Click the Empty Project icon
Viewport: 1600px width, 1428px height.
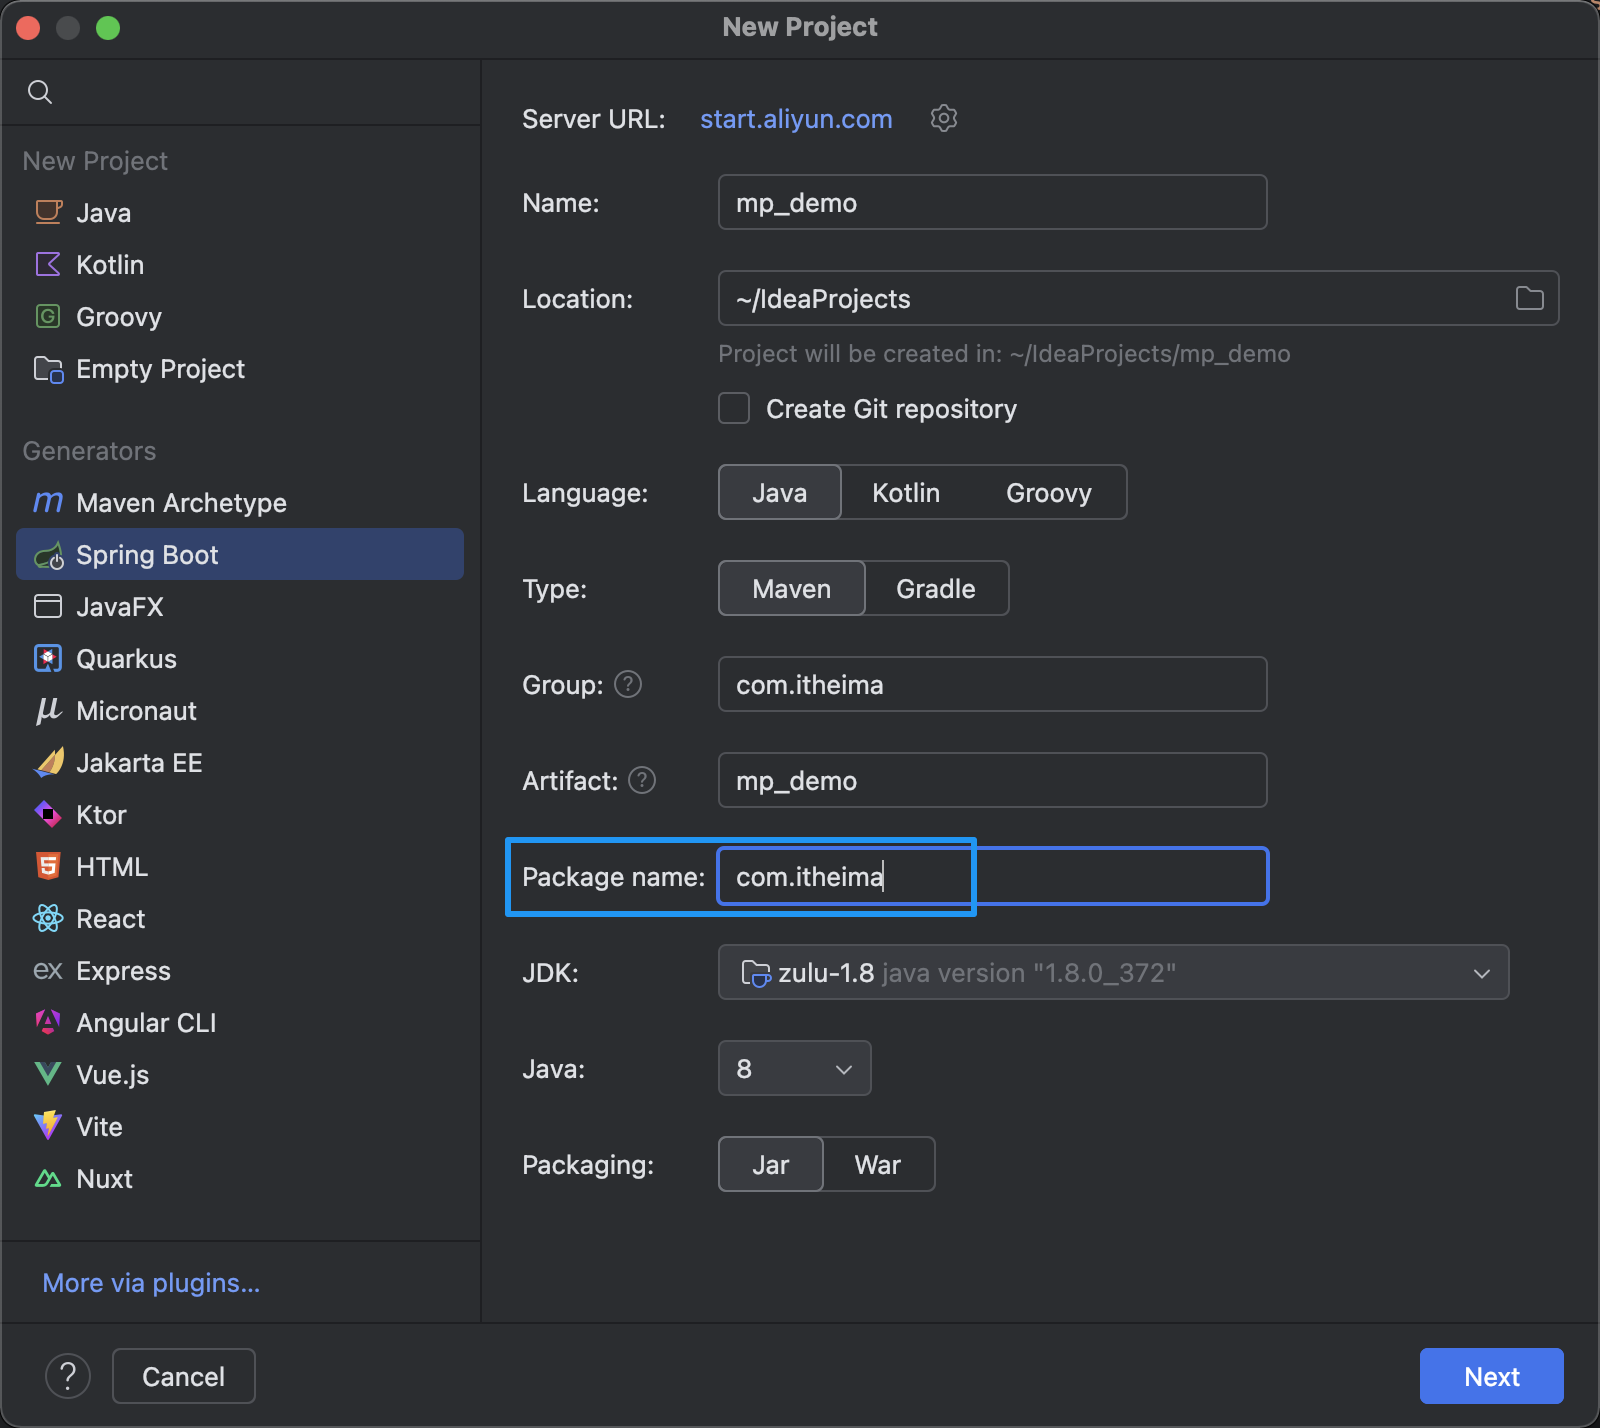48,368
